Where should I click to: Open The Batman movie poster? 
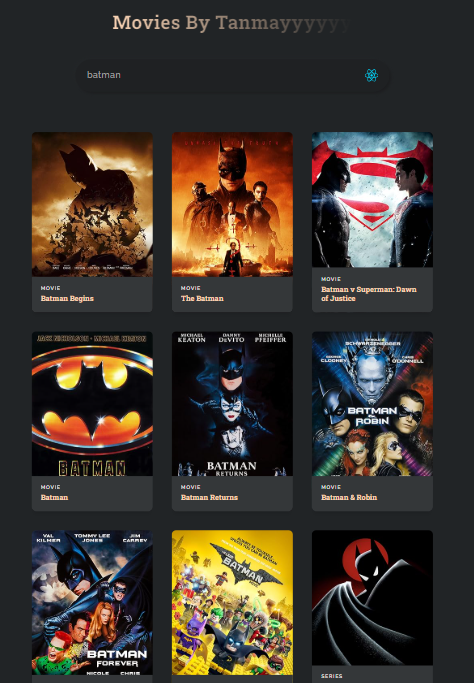tap(232, 204)
